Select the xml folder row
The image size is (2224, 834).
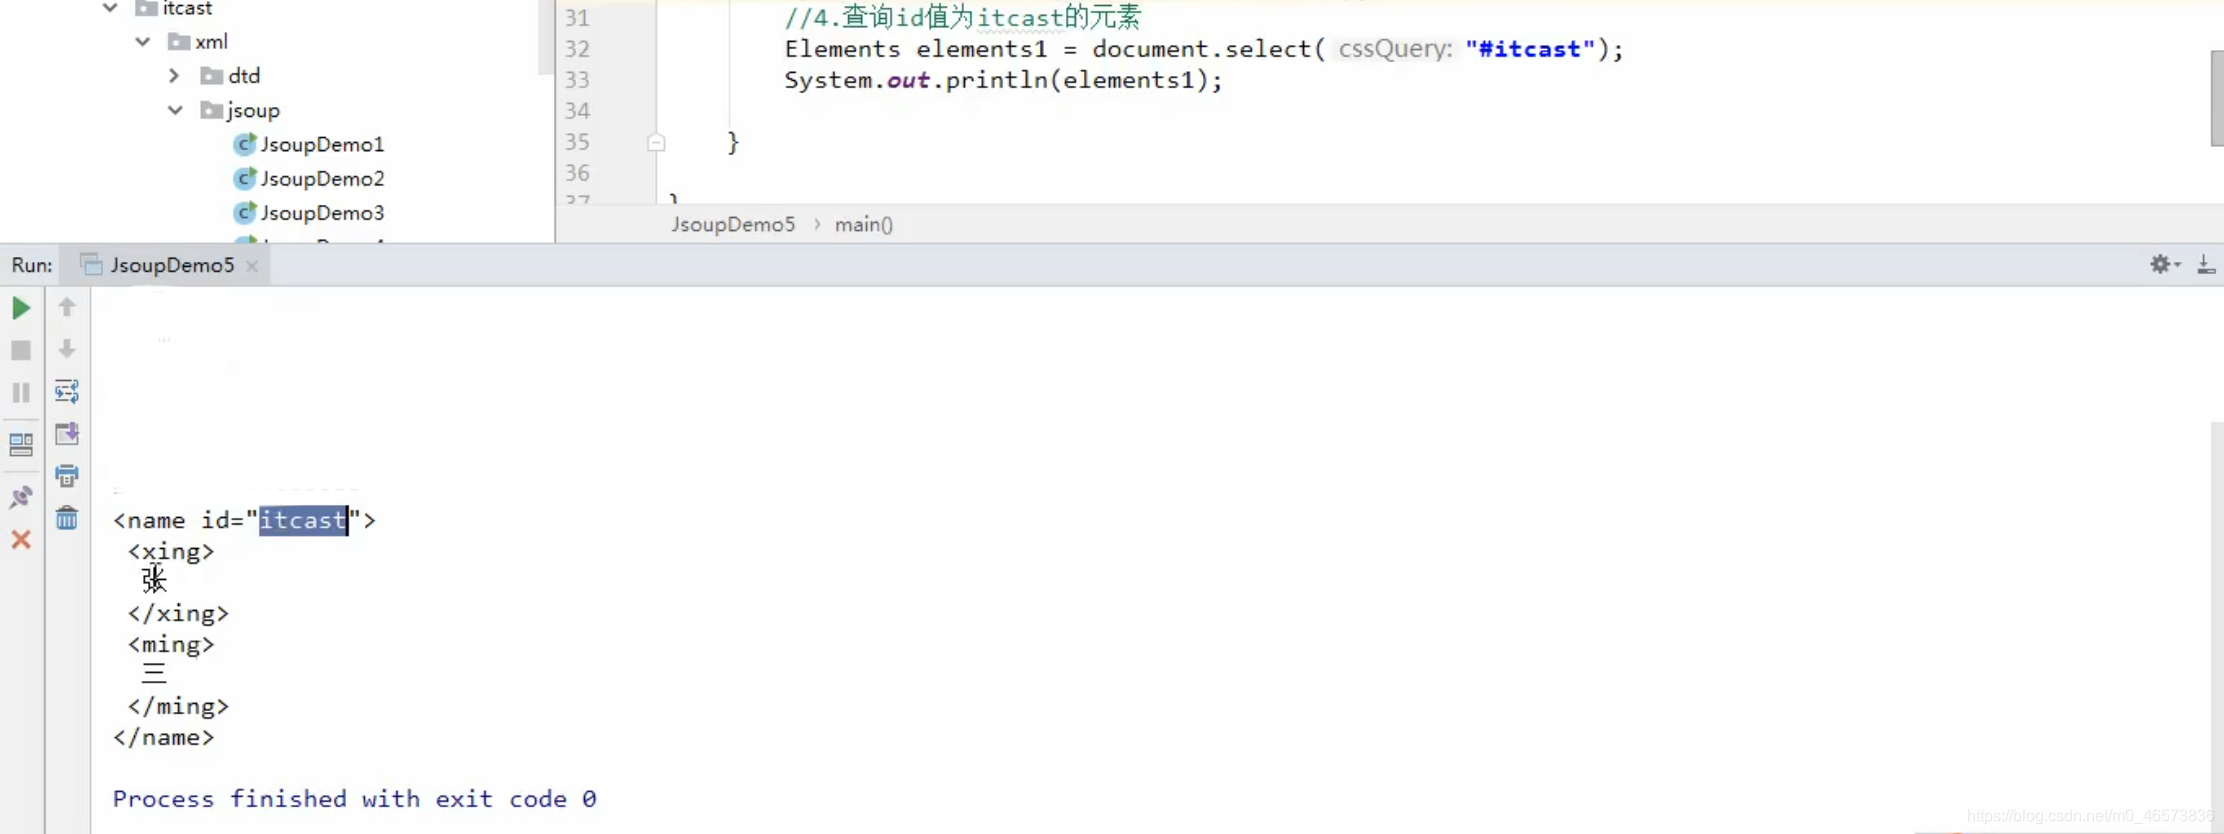pyautogui.click(x=199, y=42)
